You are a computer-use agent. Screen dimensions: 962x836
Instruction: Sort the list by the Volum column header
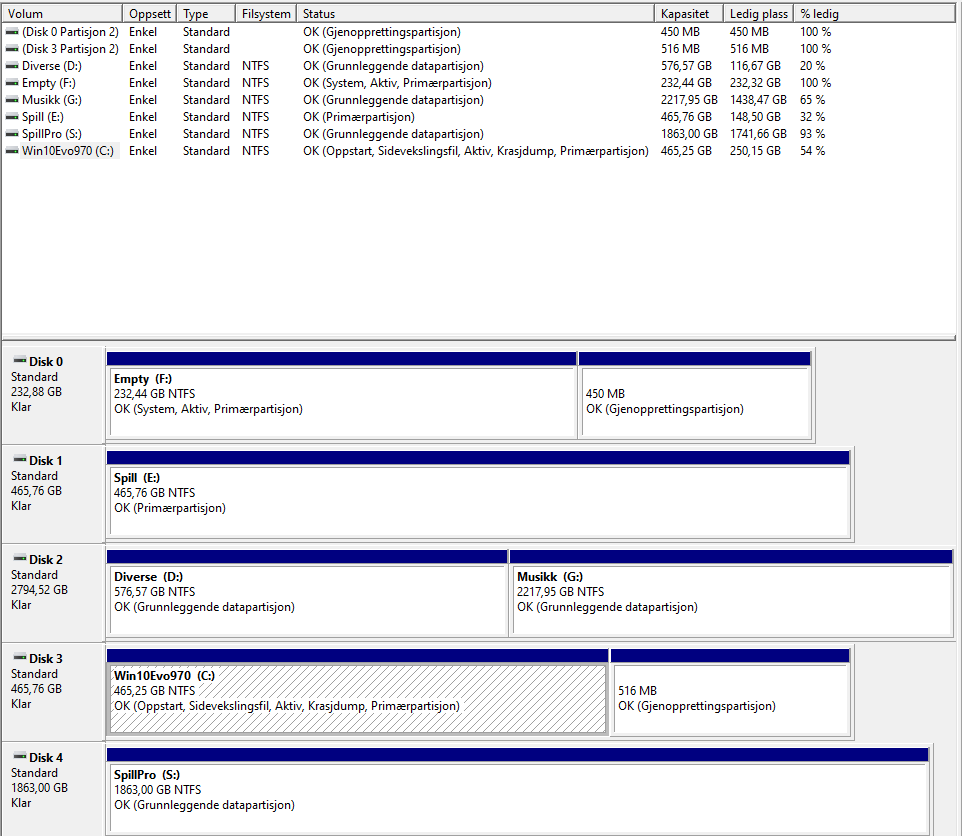pyautogui.click(x=62, y=13)
